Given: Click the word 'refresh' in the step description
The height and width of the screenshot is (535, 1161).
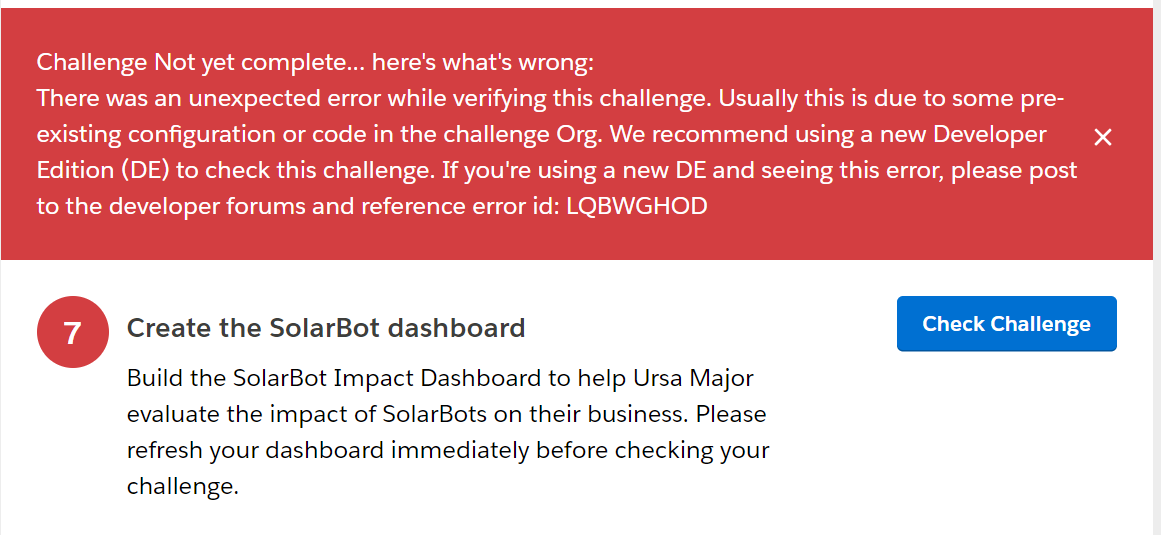Looking at the screenshot, I should coord(165,450).
